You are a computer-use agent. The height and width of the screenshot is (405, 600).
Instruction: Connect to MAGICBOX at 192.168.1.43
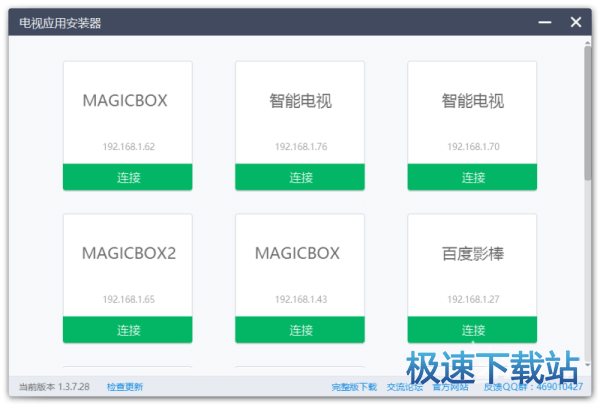[x=300, y=329]
